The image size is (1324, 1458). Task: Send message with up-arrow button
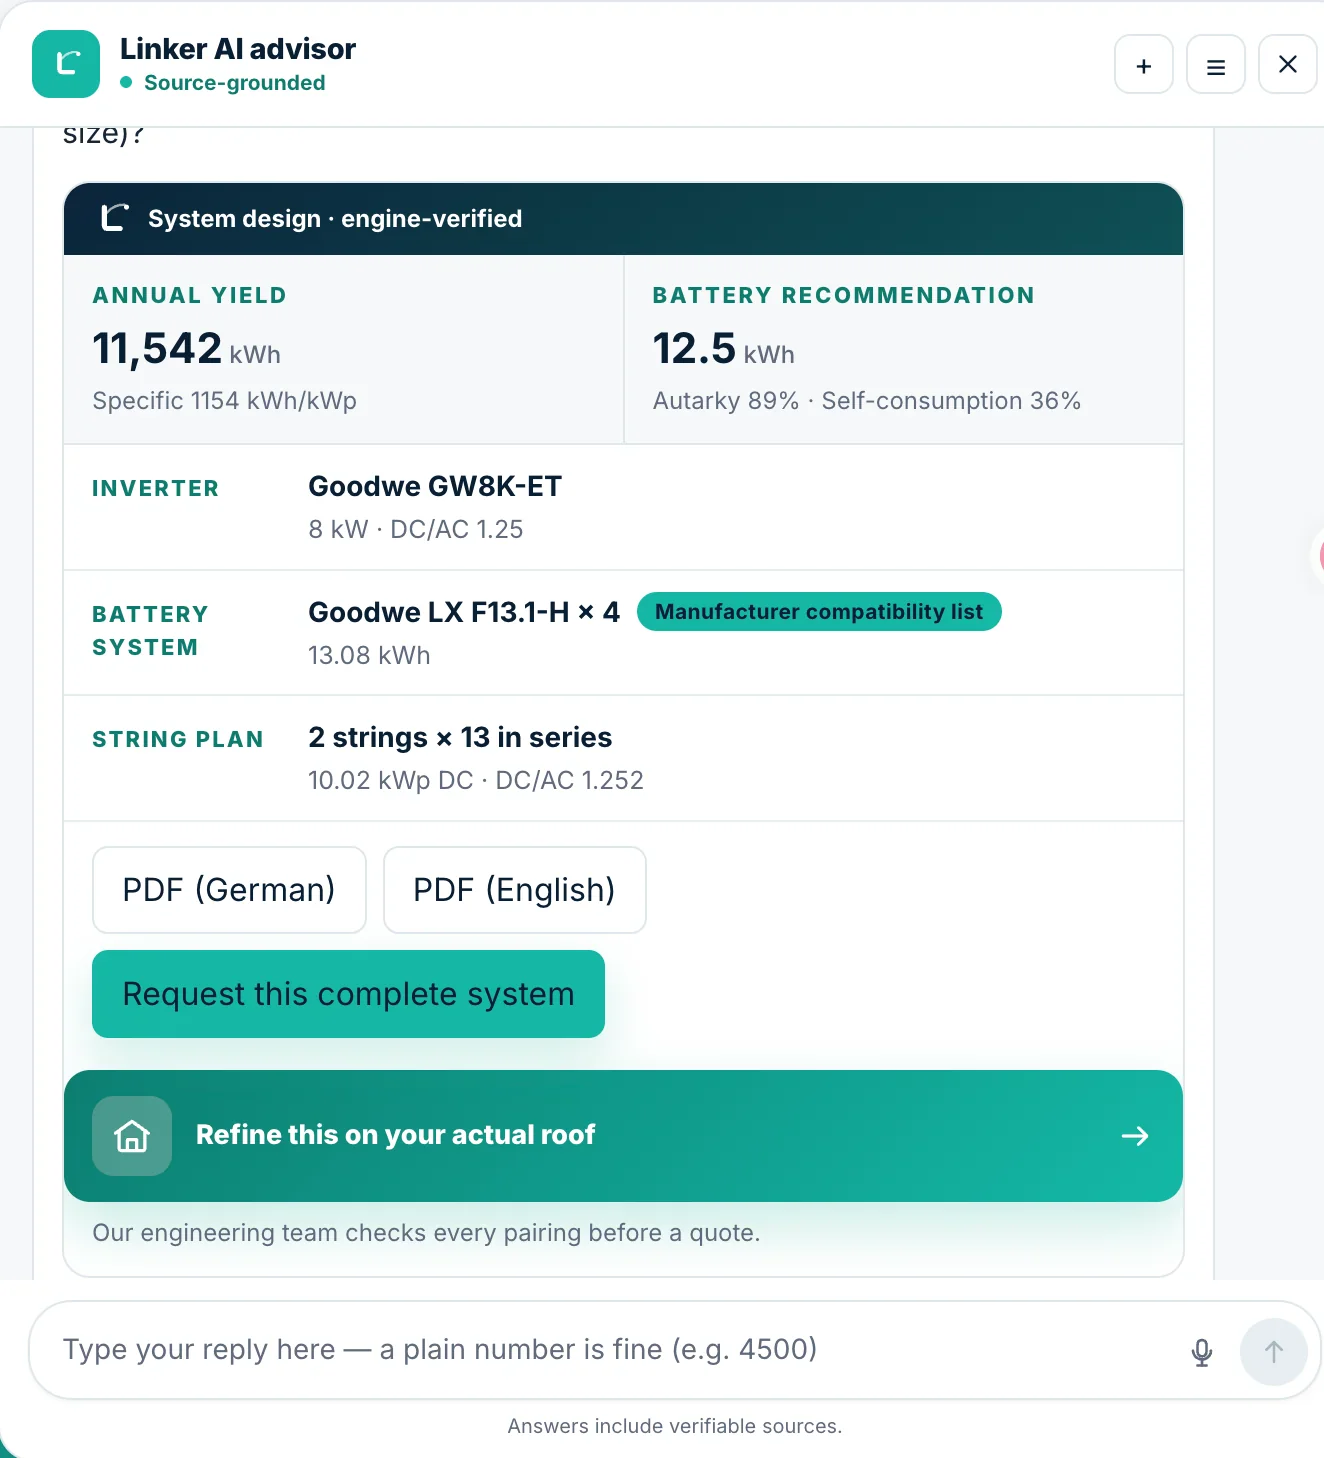(1274, 1352)
